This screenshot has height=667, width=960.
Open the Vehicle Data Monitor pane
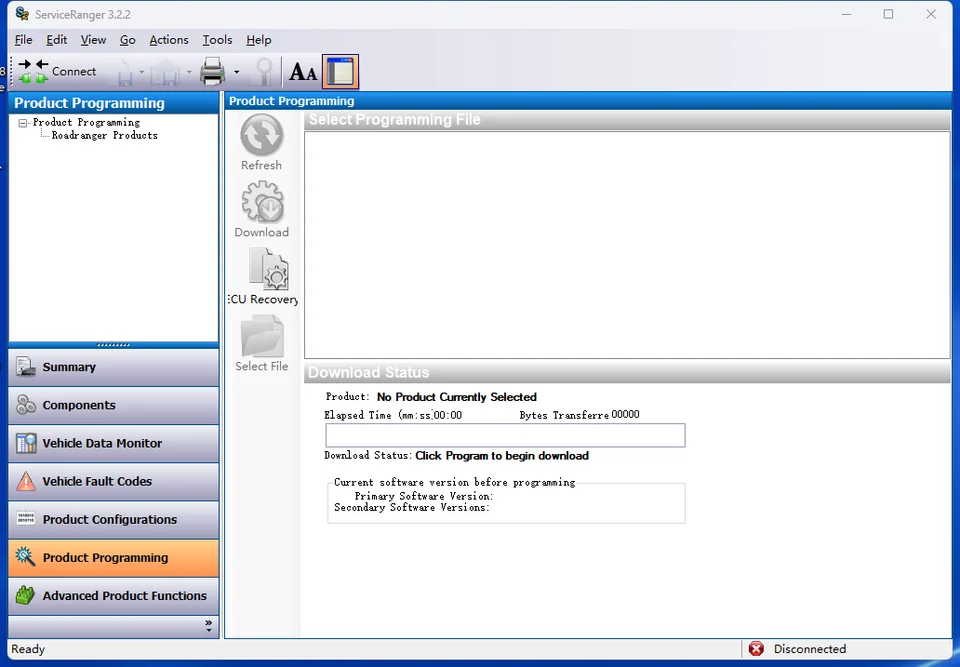click(x=113, y=443)
